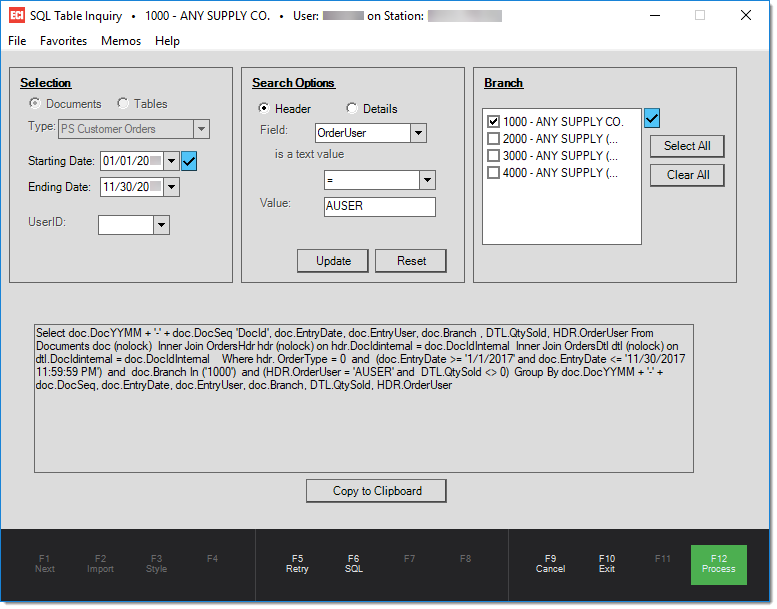Click in the Ending Date field
The height and width of the screenshot is (609, 777).
click(132, 187)
